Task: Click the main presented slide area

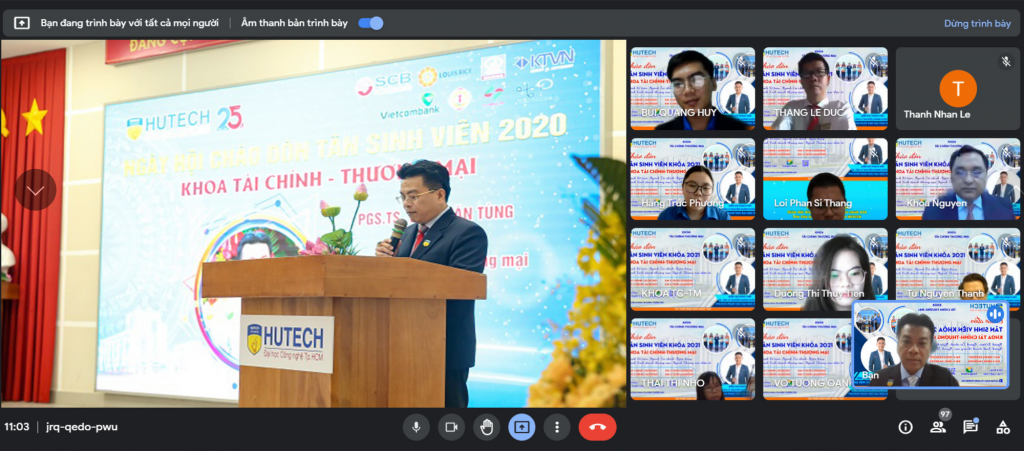Action: (x=313, y=224)
